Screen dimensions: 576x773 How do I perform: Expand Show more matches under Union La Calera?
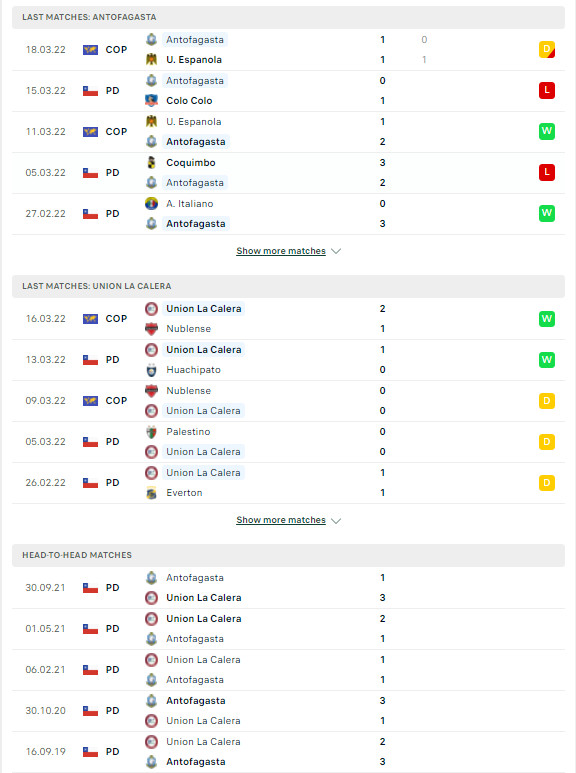281,520
